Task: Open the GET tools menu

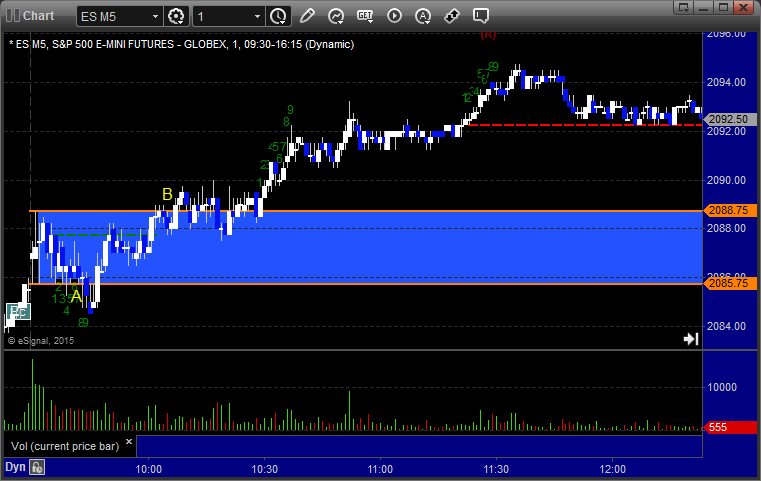Action: 365,16
